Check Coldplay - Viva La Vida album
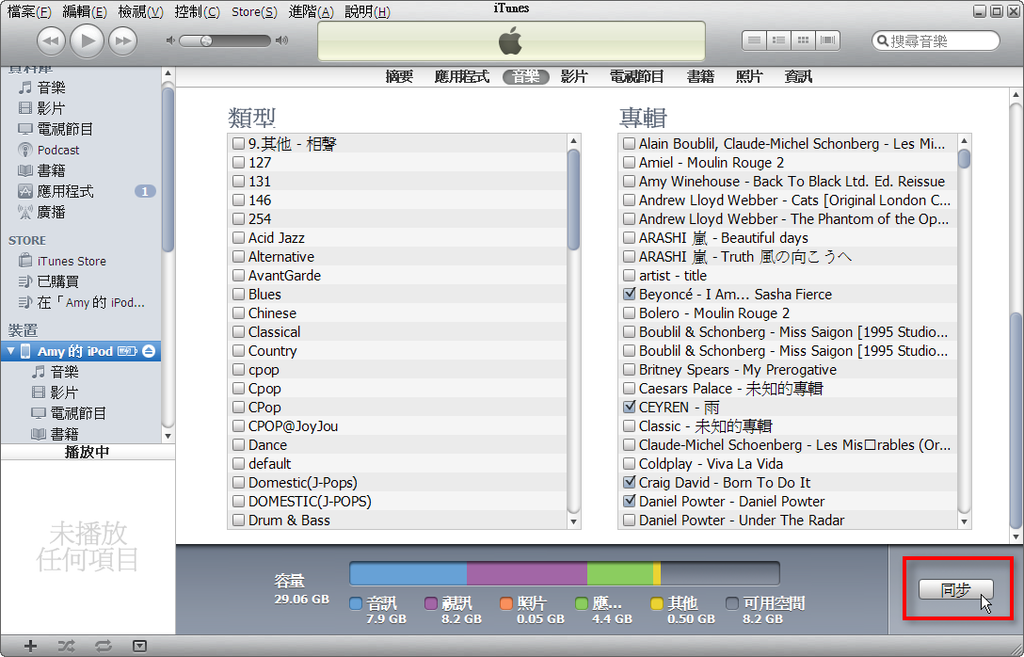1024x657 pixels. (629, 464)
